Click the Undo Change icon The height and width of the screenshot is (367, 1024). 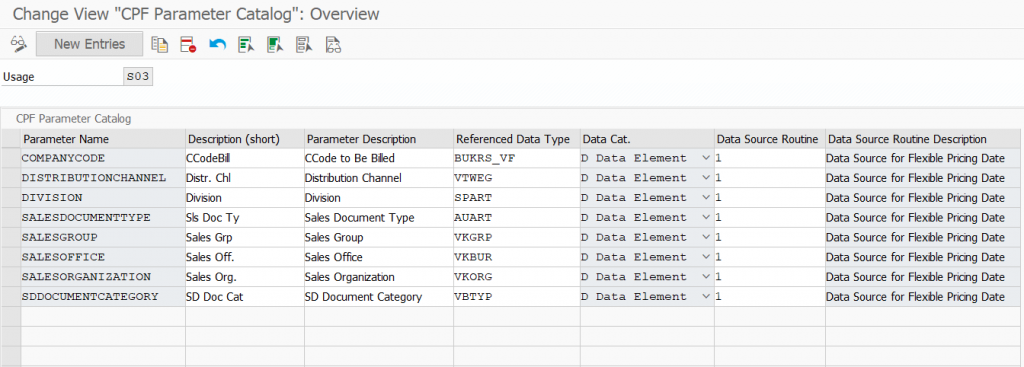tap(217, 44)
